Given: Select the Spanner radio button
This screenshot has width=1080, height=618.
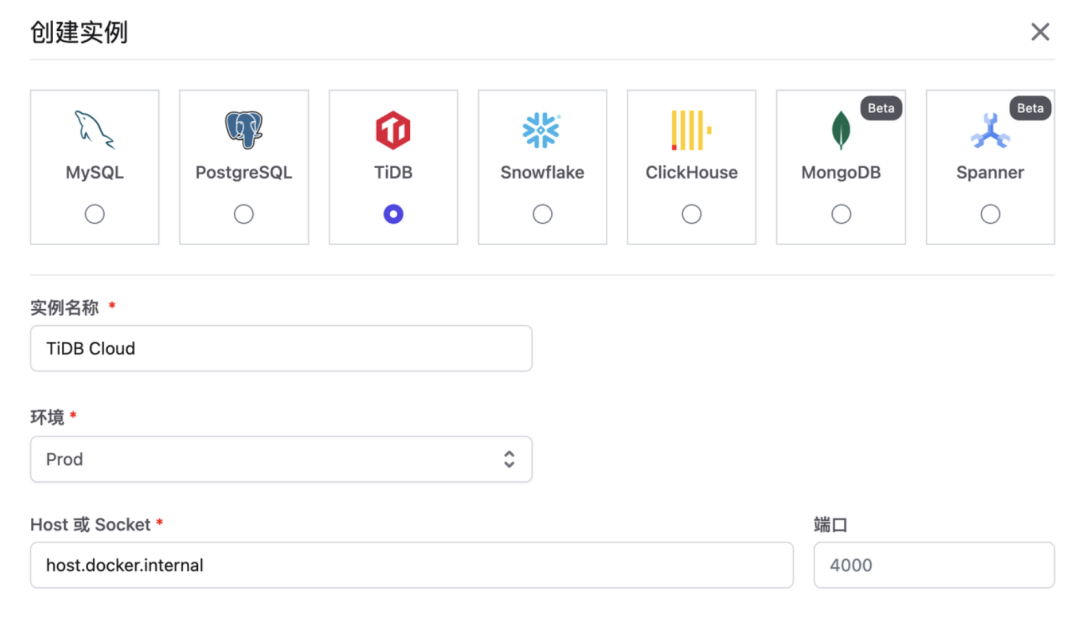Looking at the screenshot, I should [990, 214].
